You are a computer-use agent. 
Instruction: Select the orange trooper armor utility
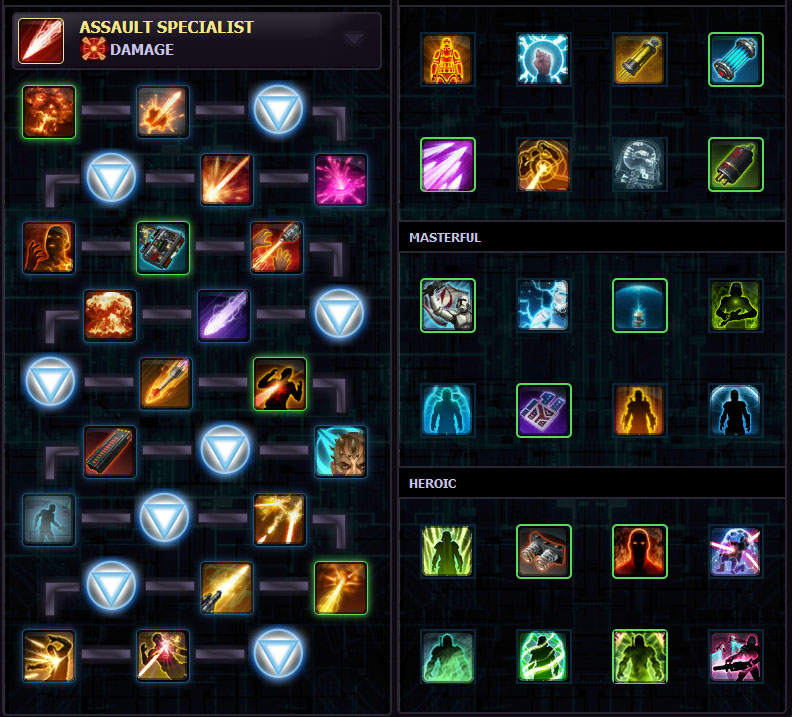(448, 60)
